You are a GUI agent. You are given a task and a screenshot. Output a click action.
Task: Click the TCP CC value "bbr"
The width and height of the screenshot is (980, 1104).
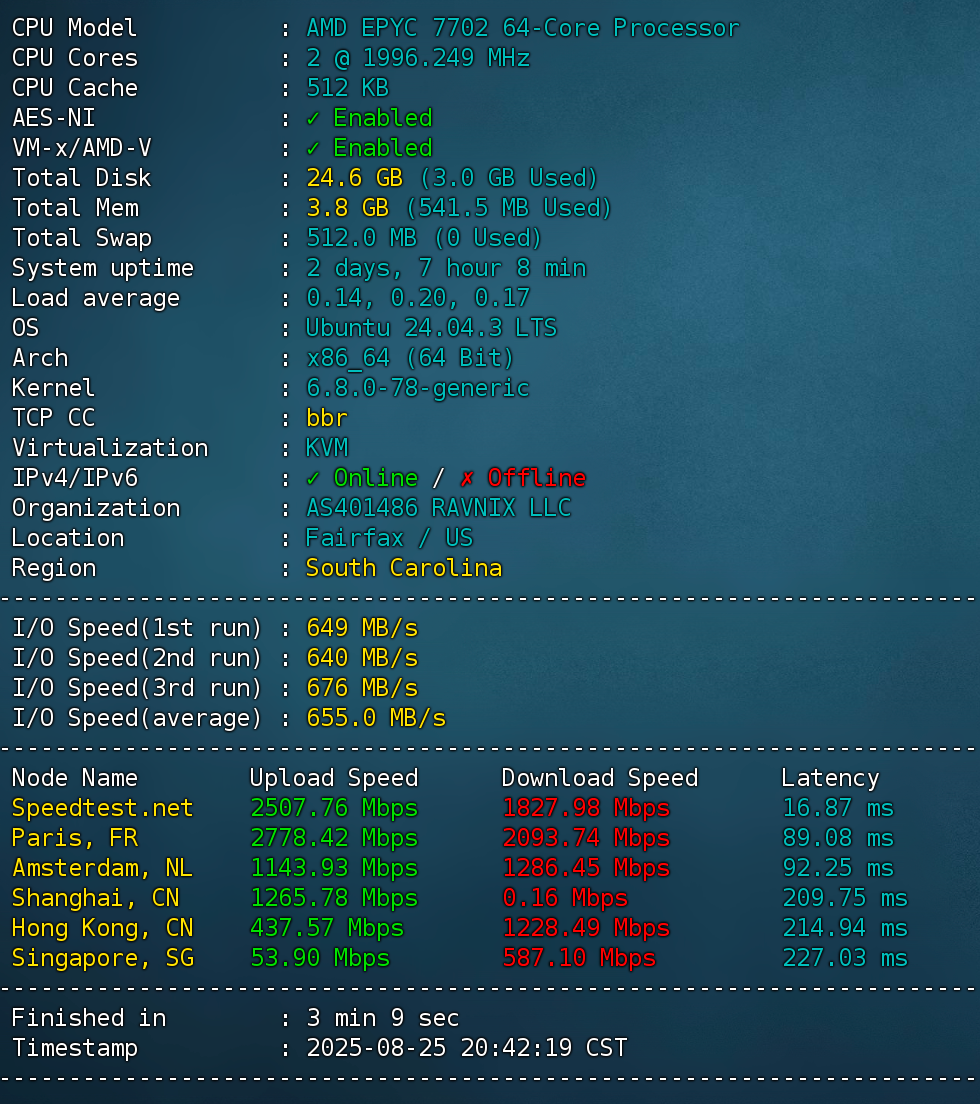(327, 419)
